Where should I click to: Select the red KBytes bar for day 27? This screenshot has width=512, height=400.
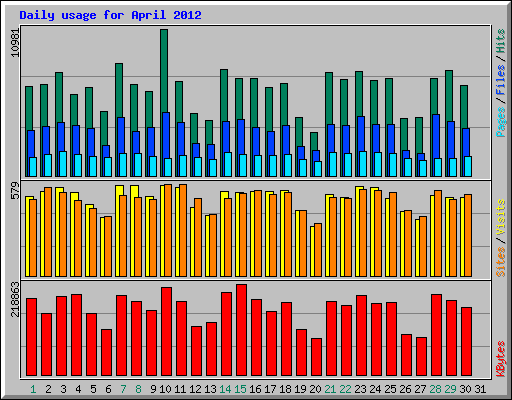pos(421,356)
